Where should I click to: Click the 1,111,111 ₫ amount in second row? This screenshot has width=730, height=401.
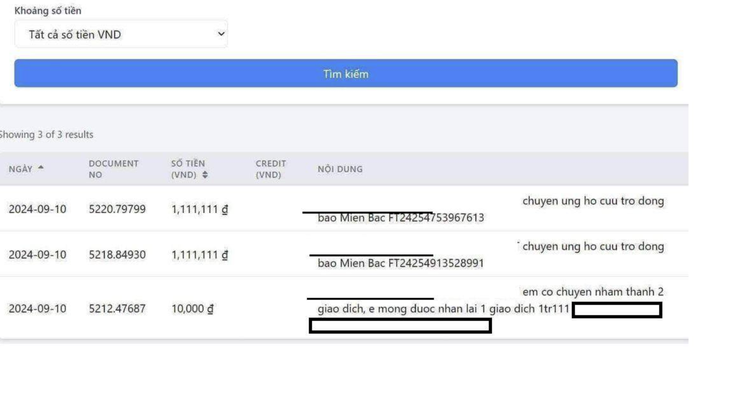tap(200, 255)
